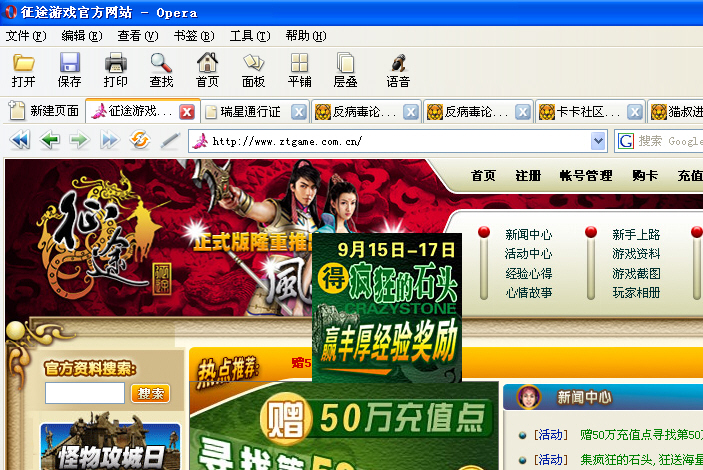Click the wand icon beside reload
The width and height of the screenshot is (703, 470).
pyautogui.click(x=170, y=140)
